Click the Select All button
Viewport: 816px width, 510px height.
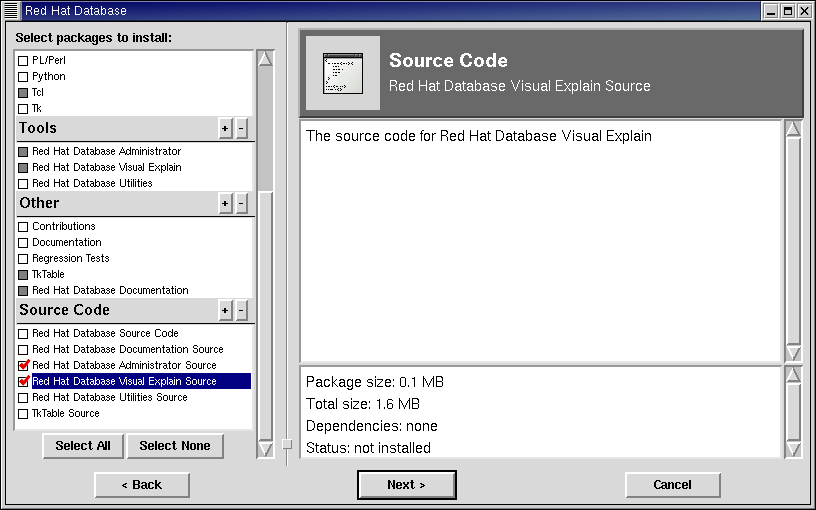(83, 446)
